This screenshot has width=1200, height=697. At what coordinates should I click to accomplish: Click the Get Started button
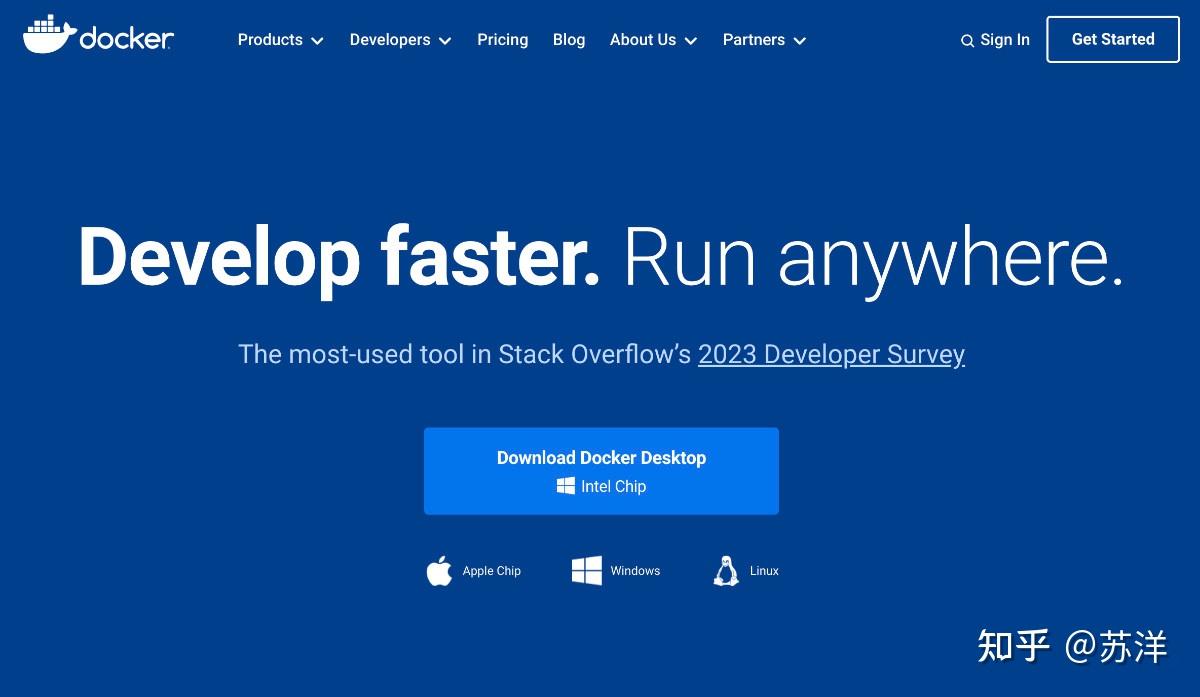point(1112,39)
